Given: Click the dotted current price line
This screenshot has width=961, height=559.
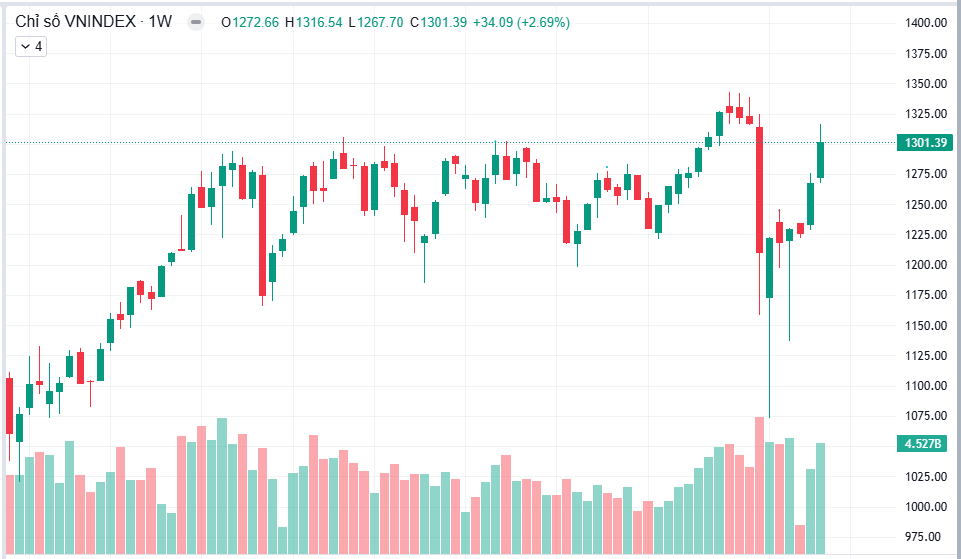Looking at the screenshot, I should coord(450,143).
